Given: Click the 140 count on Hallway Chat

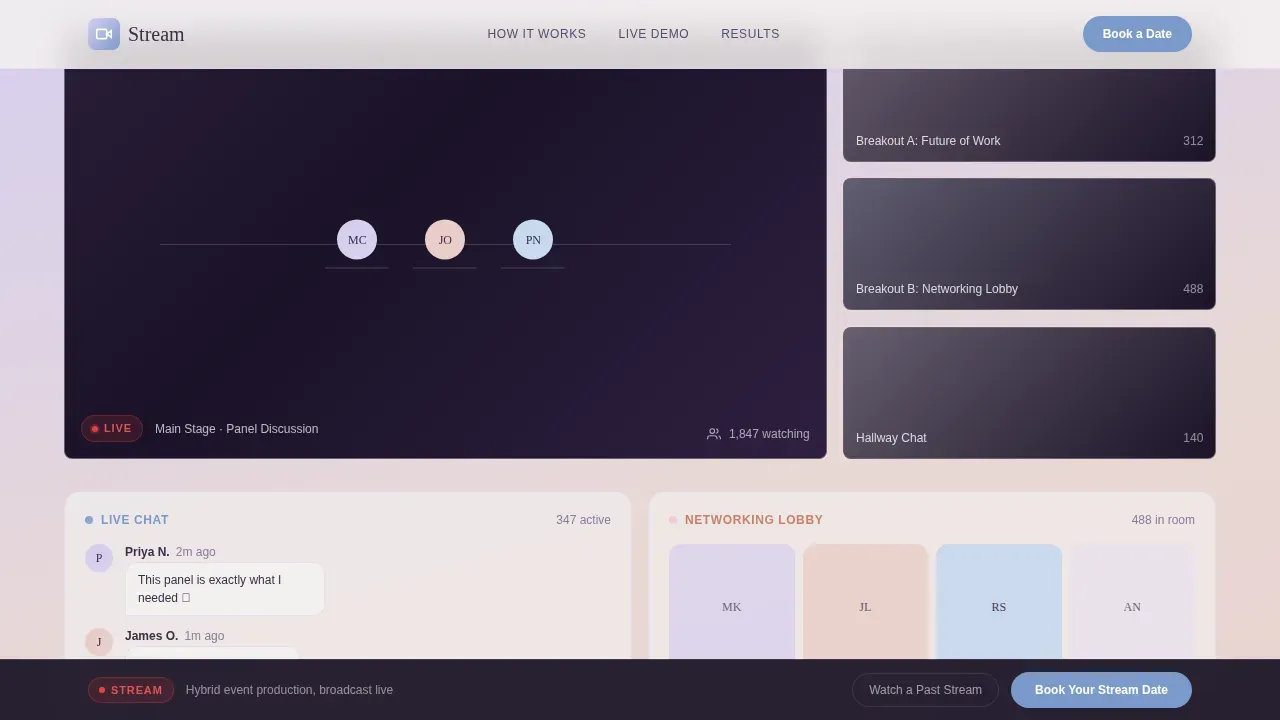Looking at the screenshot, I should point(1193,438).
